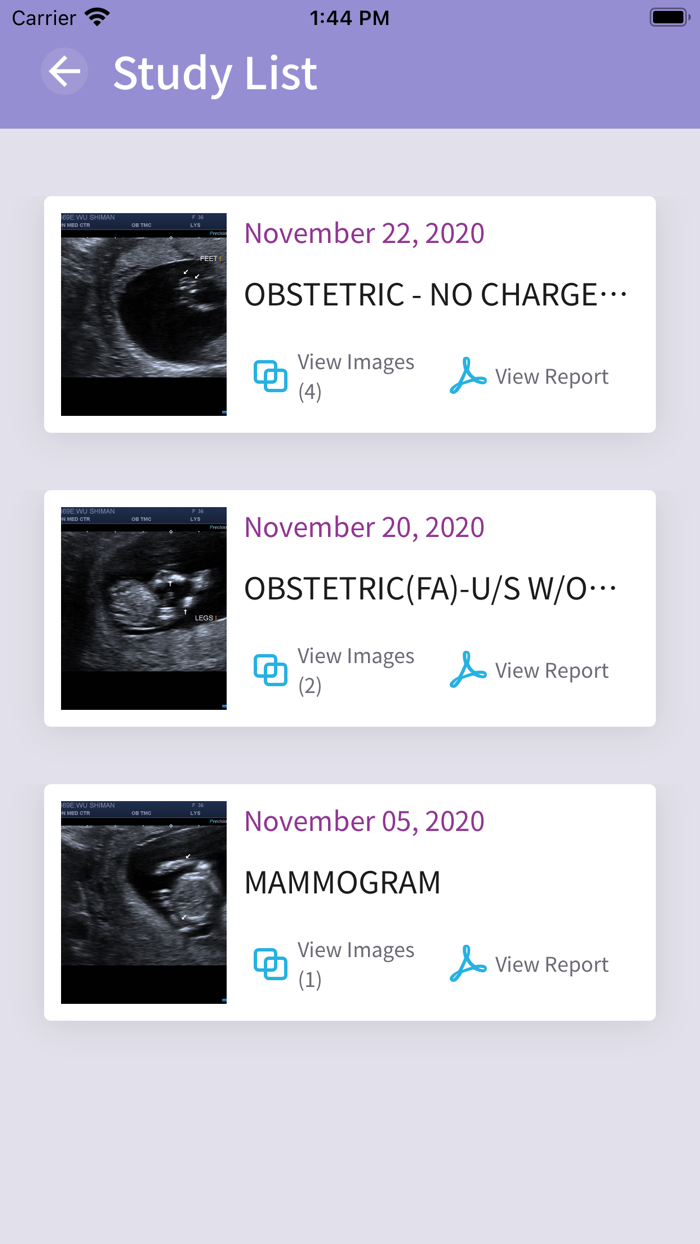
Task: Open View Images (4) link
Action: (355, 376)
